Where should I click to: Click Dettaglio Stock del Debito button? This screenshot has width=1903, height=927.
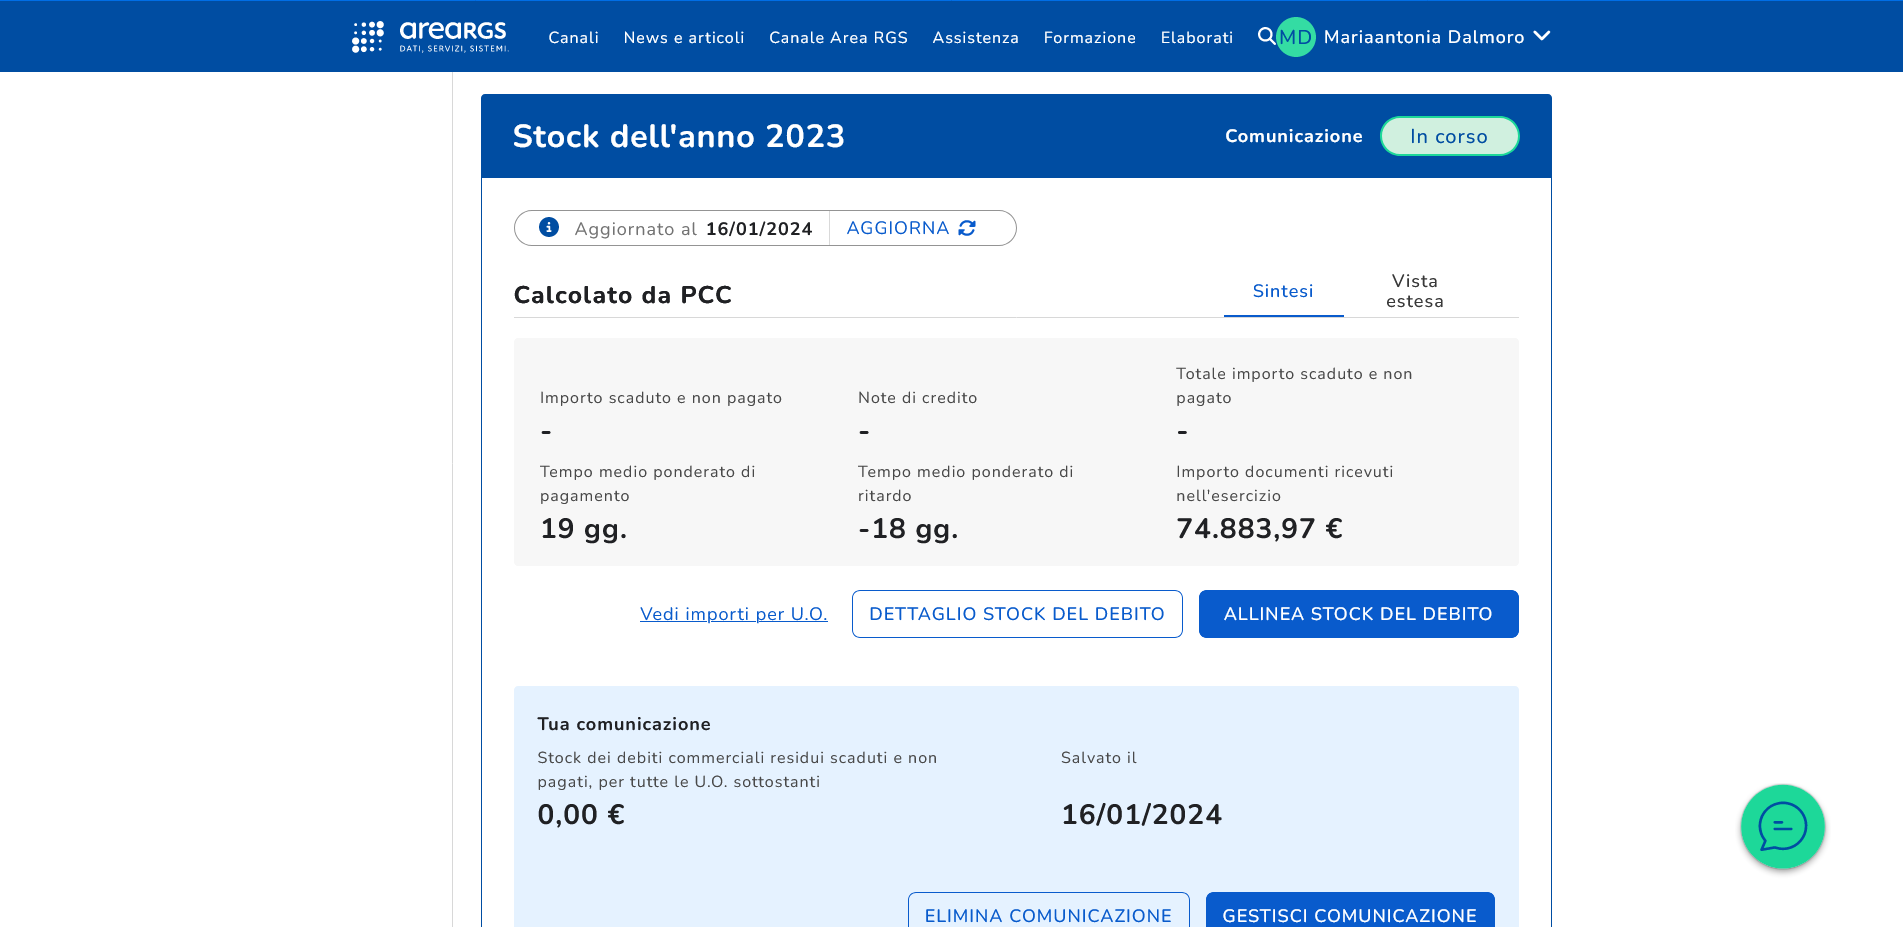click(x=1017, y=614)
